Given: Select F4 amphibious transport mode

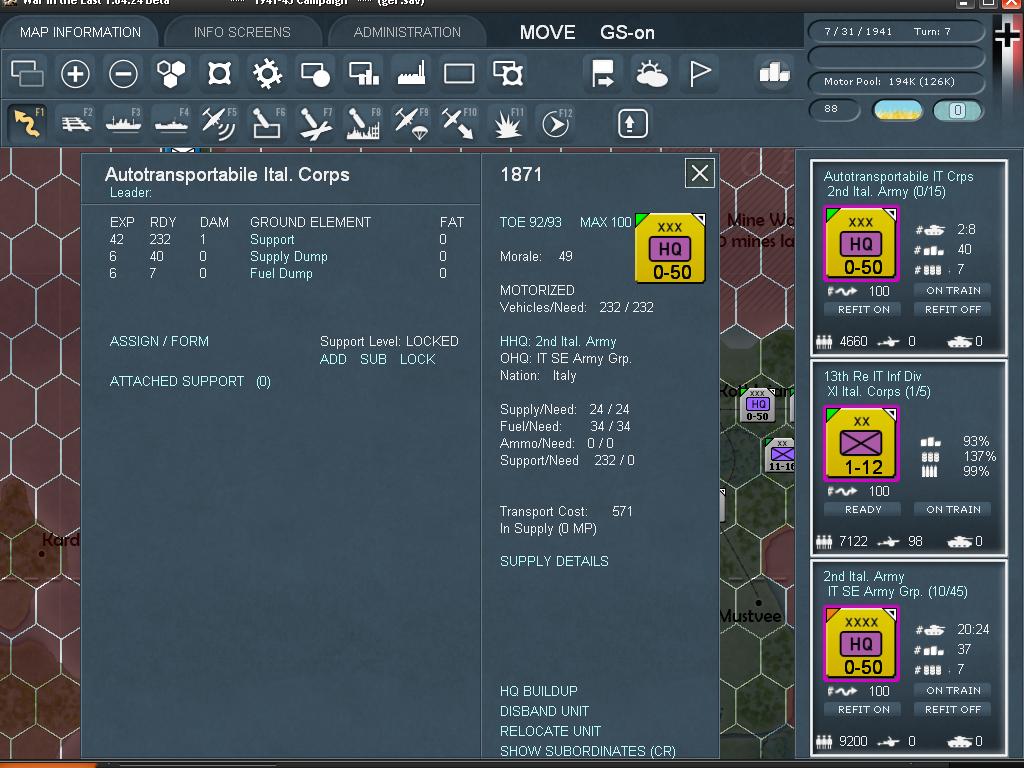Looking at the screenshot, I should tap(171, 123).
